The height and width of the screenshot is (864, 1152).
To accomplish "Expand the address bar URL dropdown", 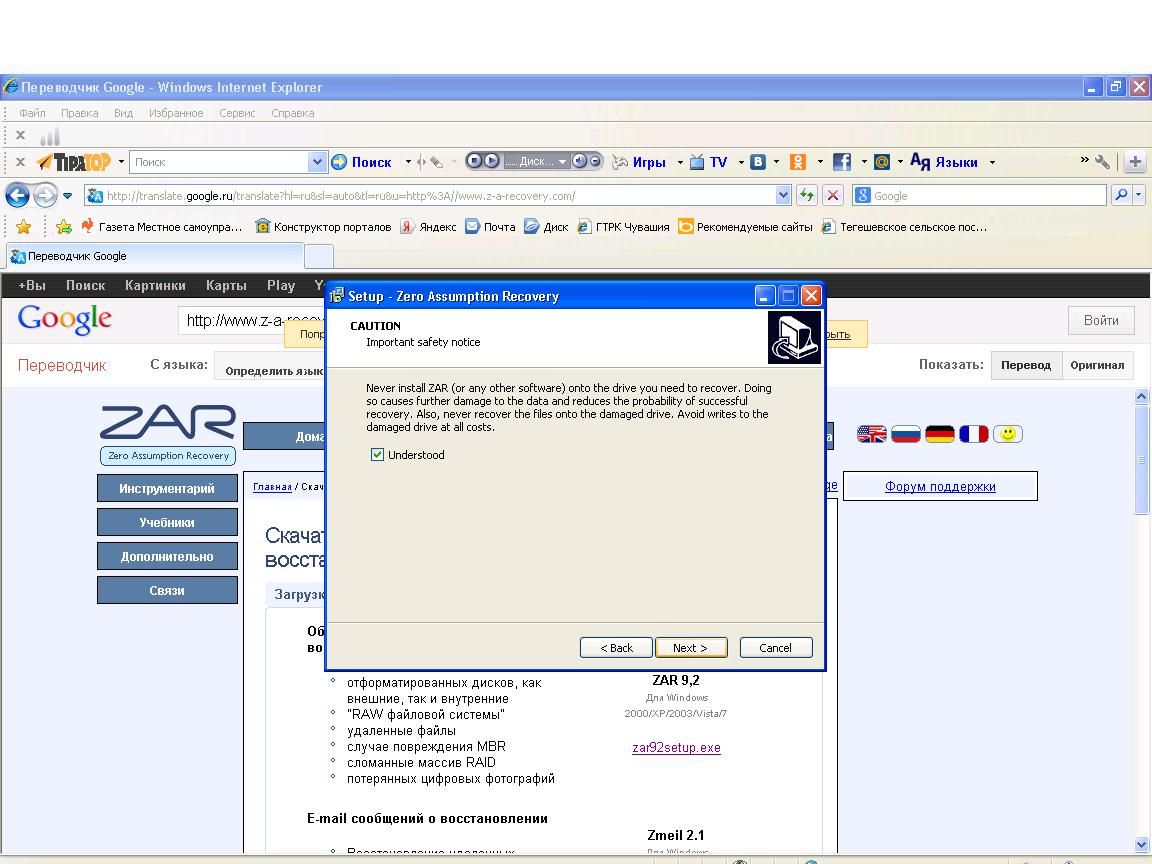I will [783, 195].
